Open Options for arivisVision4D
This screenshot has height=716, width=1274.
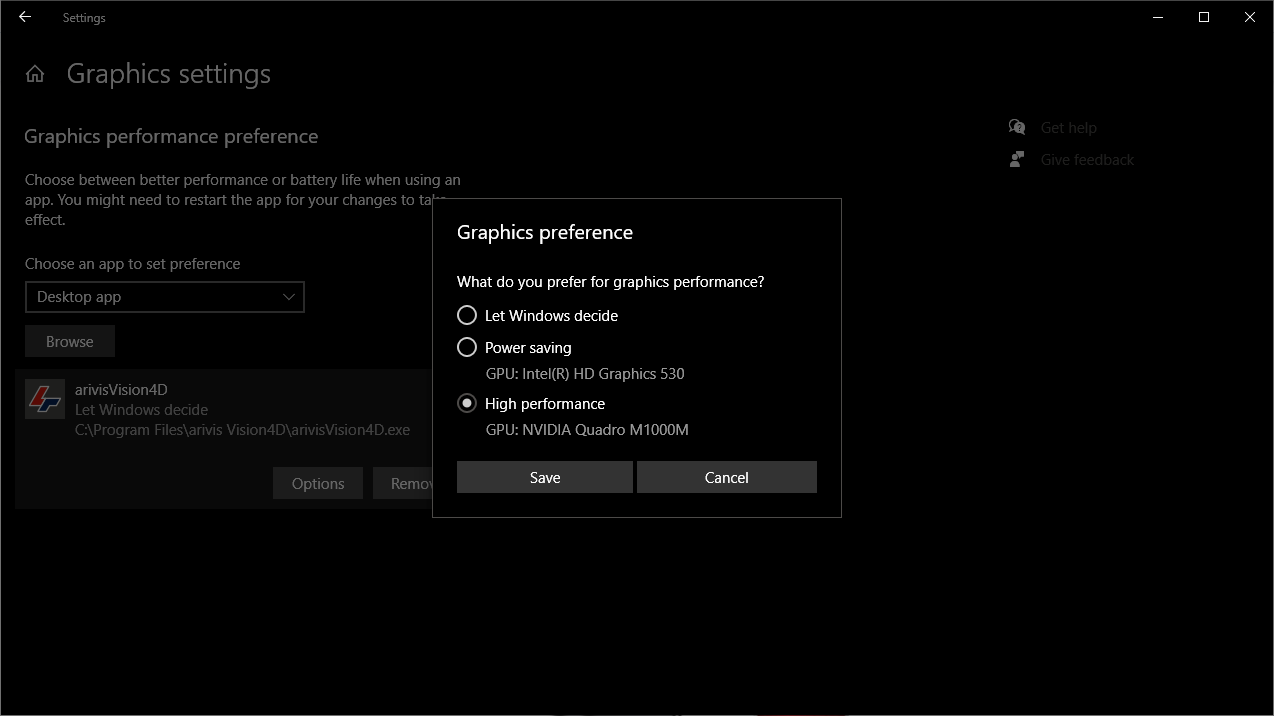click(318, 483)
